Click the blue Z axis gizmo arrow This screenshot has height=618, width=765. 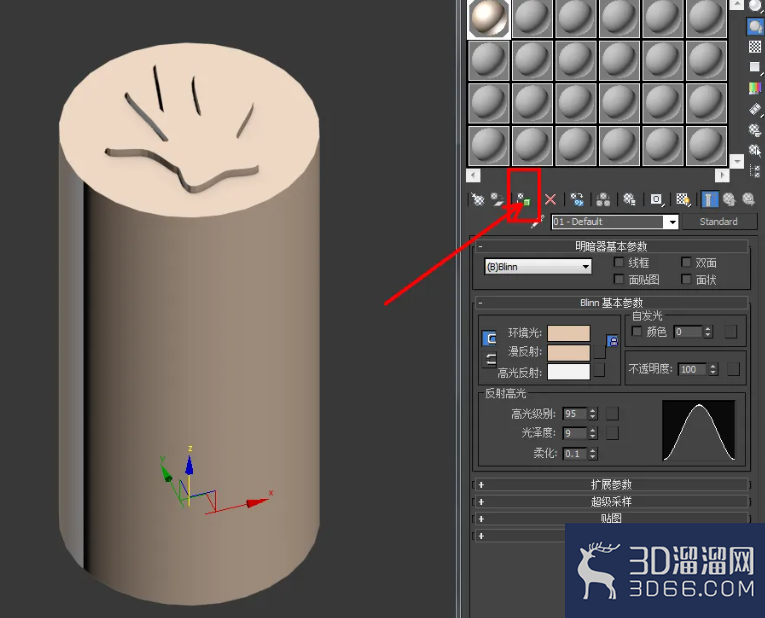[x=189, y=464]
